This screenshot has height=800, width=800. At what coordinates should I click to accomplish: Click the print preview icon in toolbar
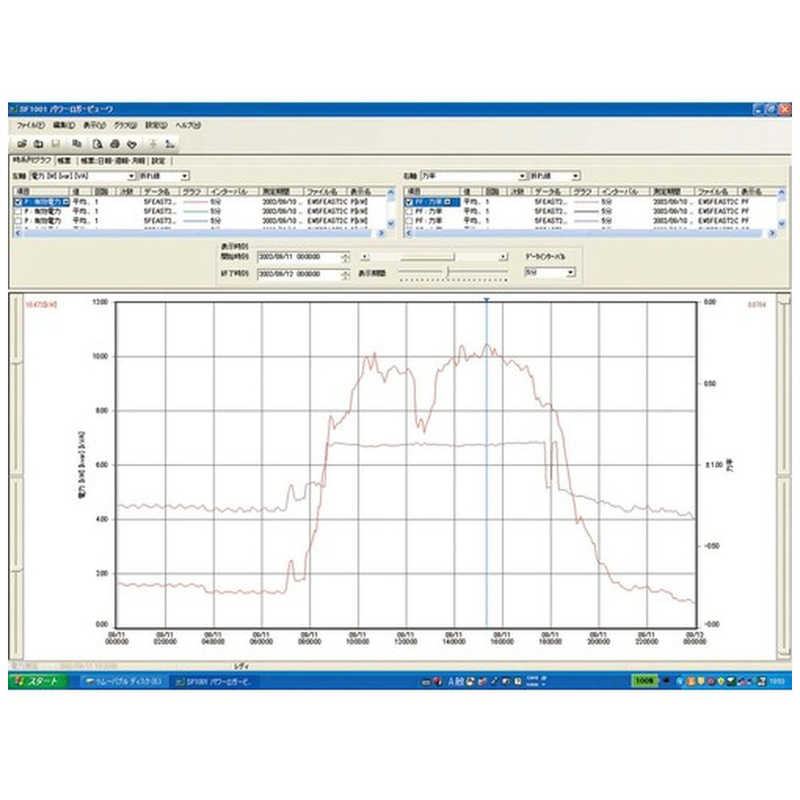(x=97, y=144)
